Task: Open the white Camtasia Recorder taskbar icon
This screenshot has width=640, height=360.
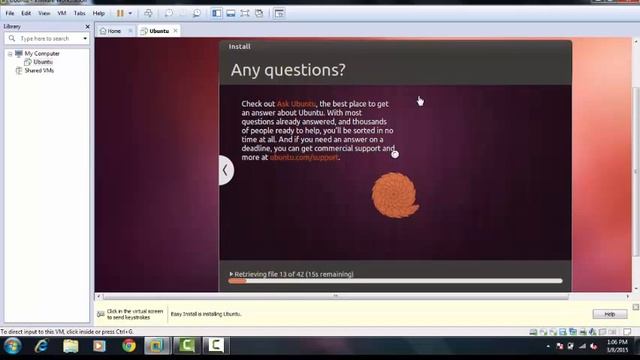Action: click(216, 346)
